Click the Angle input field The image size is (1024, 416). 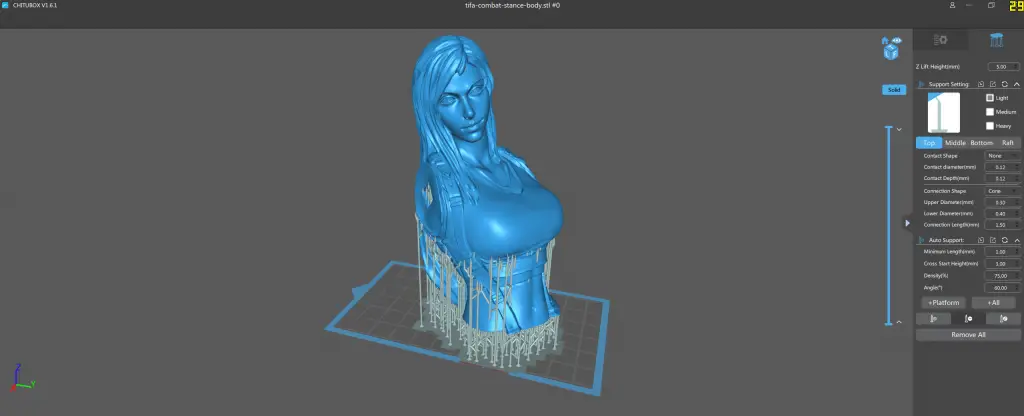pyautogui.click(x=1002, y=287)
